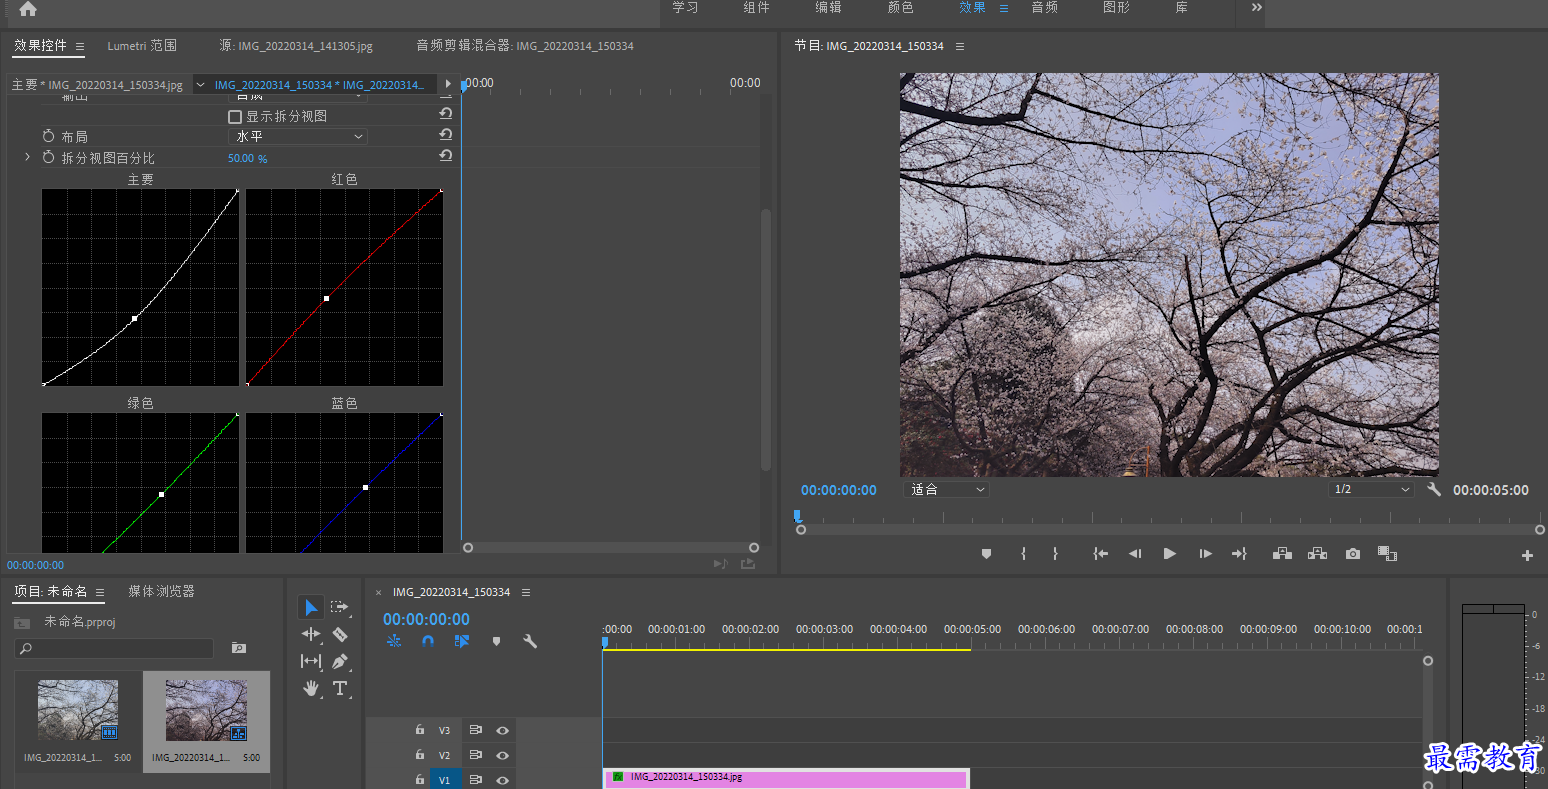The width and height of the screenshot is (1548, 789).
Task: Open the 颜色 workspace
Action: (900, 8)
